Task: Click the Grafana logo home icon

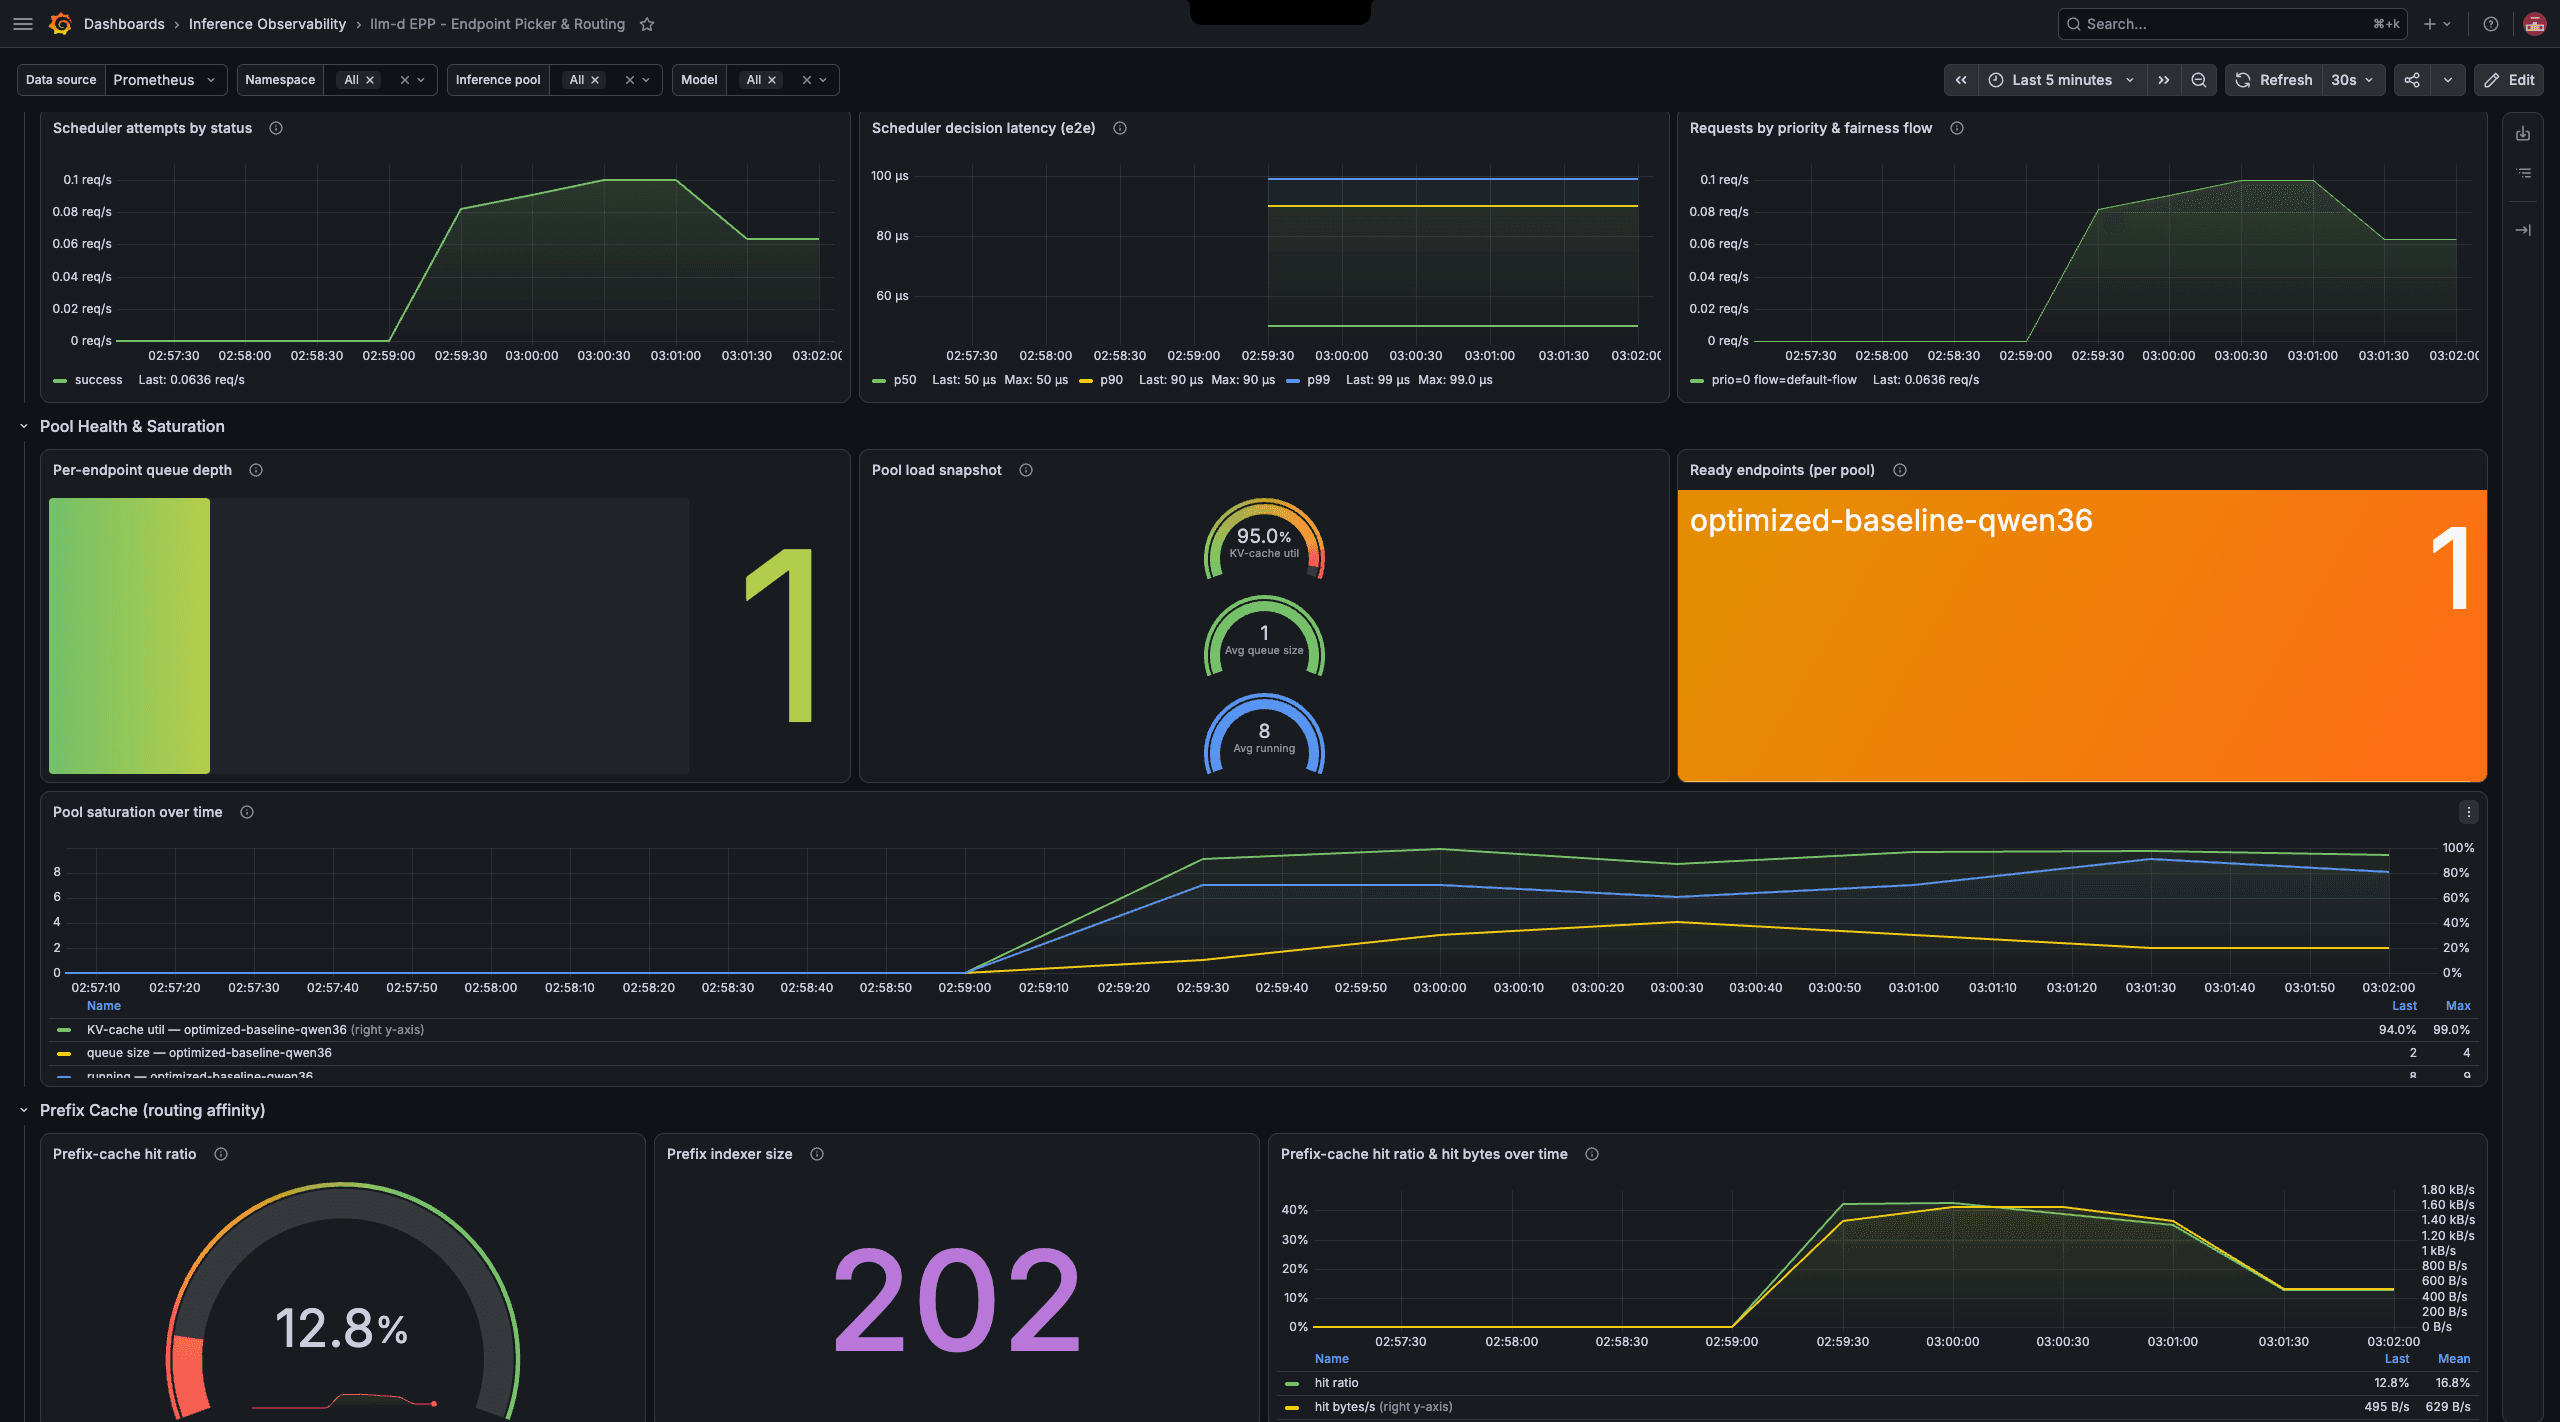Action: coord(60,24)
